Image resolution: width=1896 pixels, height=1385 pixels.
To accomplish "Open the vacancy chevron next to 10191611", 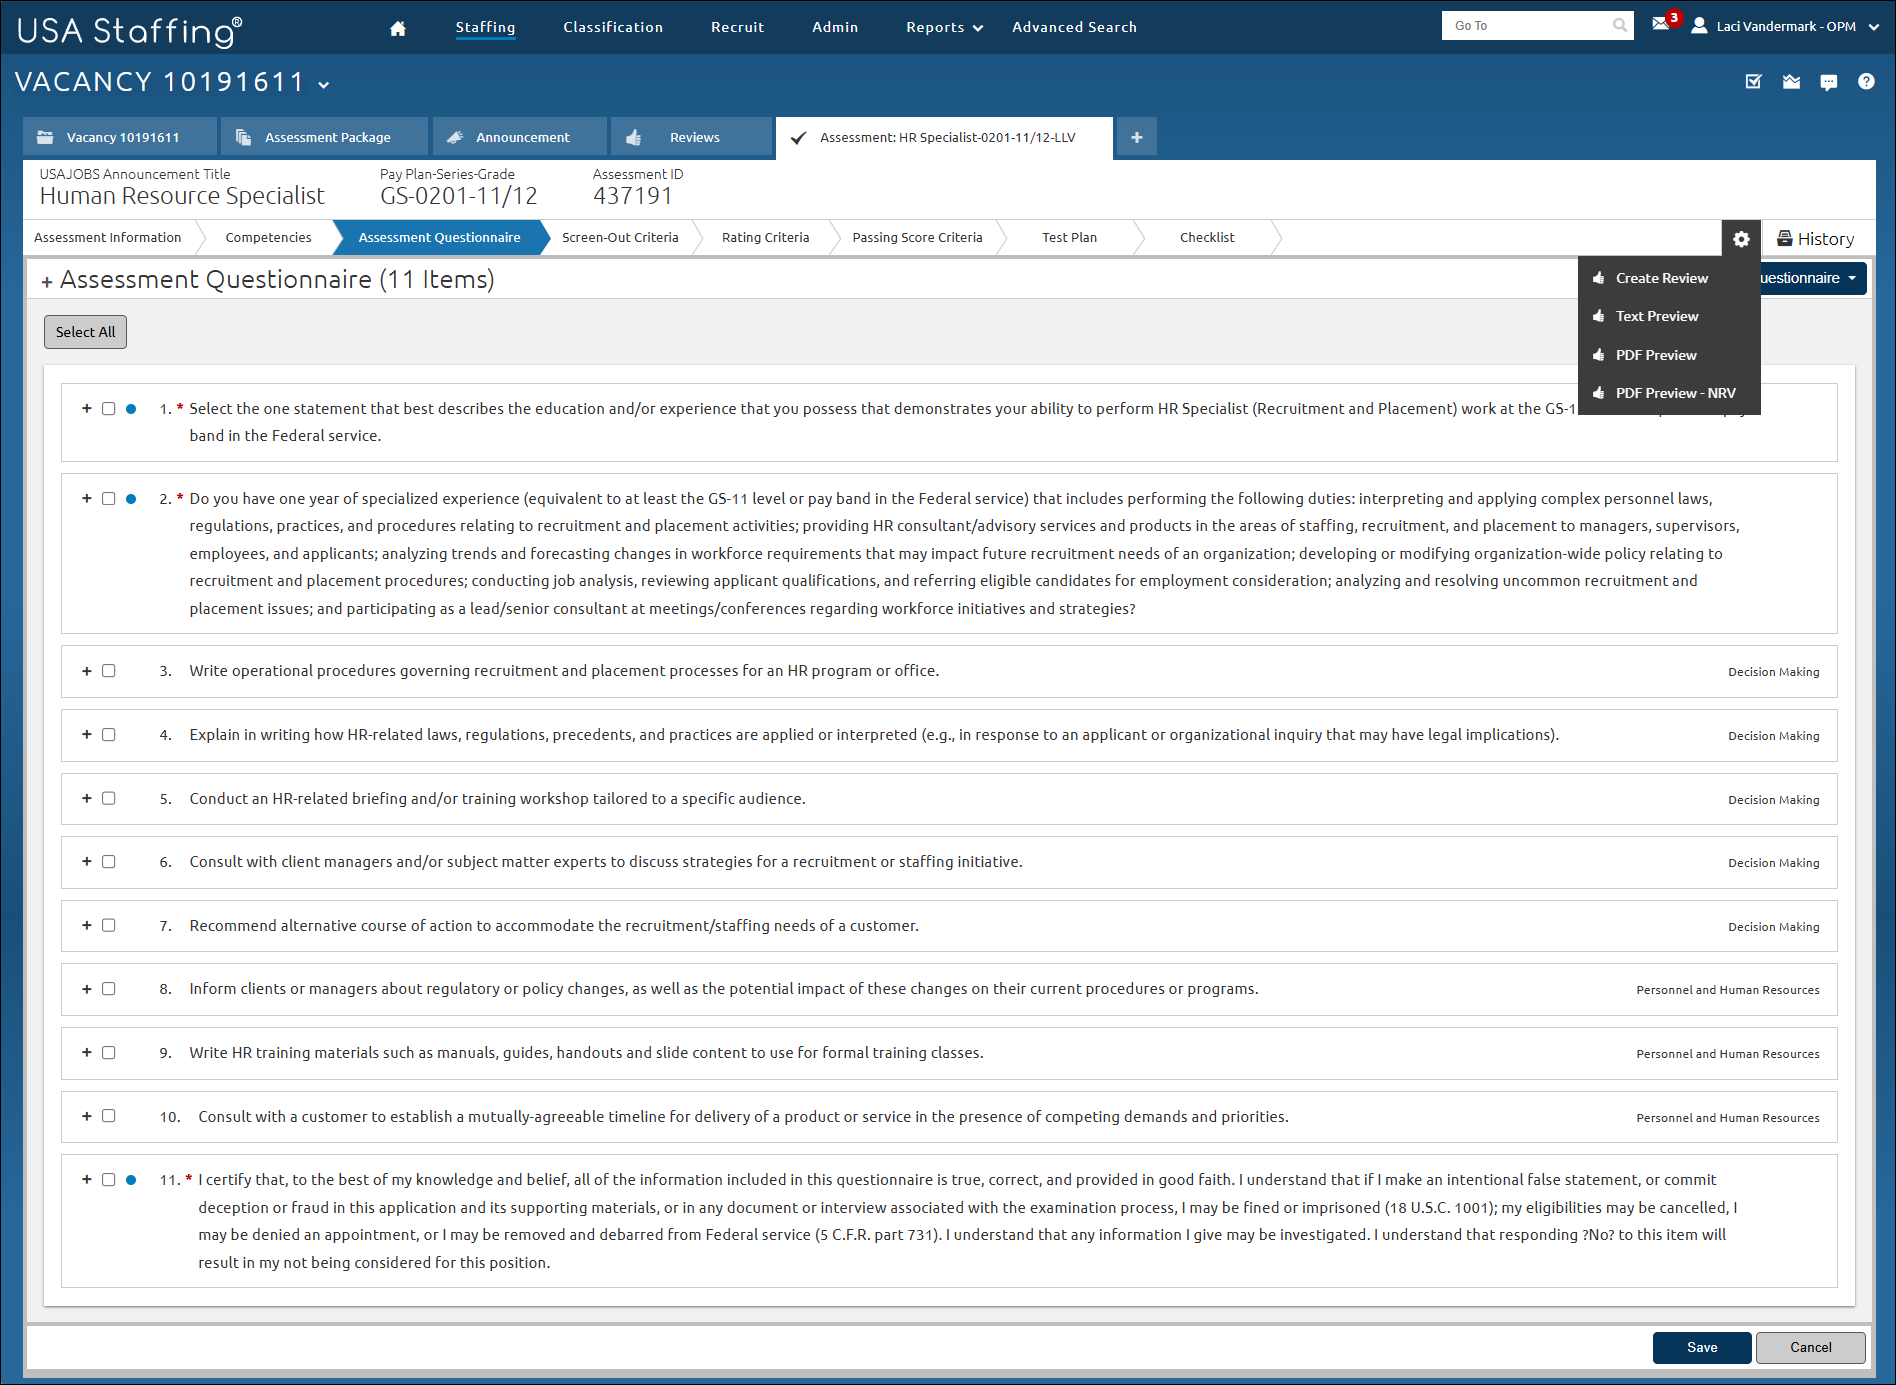I will tap(322, 85).
